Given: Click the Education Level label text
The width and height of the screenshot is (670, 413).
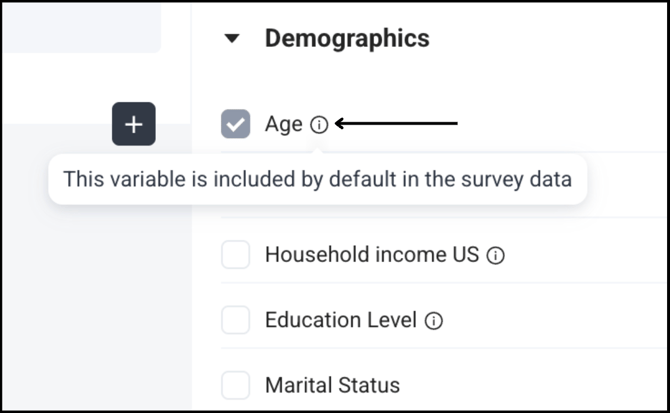Looking at the screenshot, I should (341, 320).
